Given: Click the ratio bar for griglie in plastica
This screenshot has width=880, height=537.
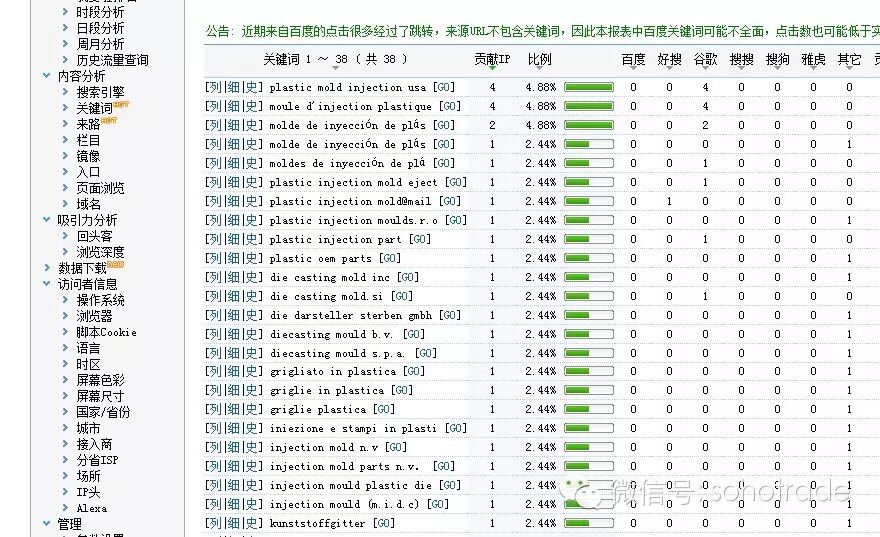Looking at the screenshot, I should click(589, 390).
